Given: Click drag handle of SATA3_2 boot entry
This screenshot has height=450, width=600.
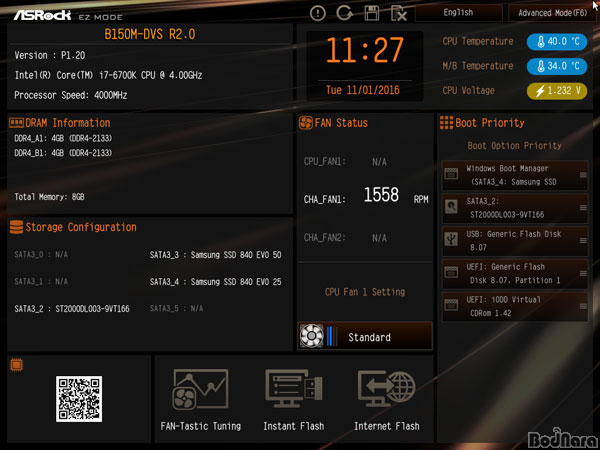Looking at the screenshot, I should (x=583, y=208).
